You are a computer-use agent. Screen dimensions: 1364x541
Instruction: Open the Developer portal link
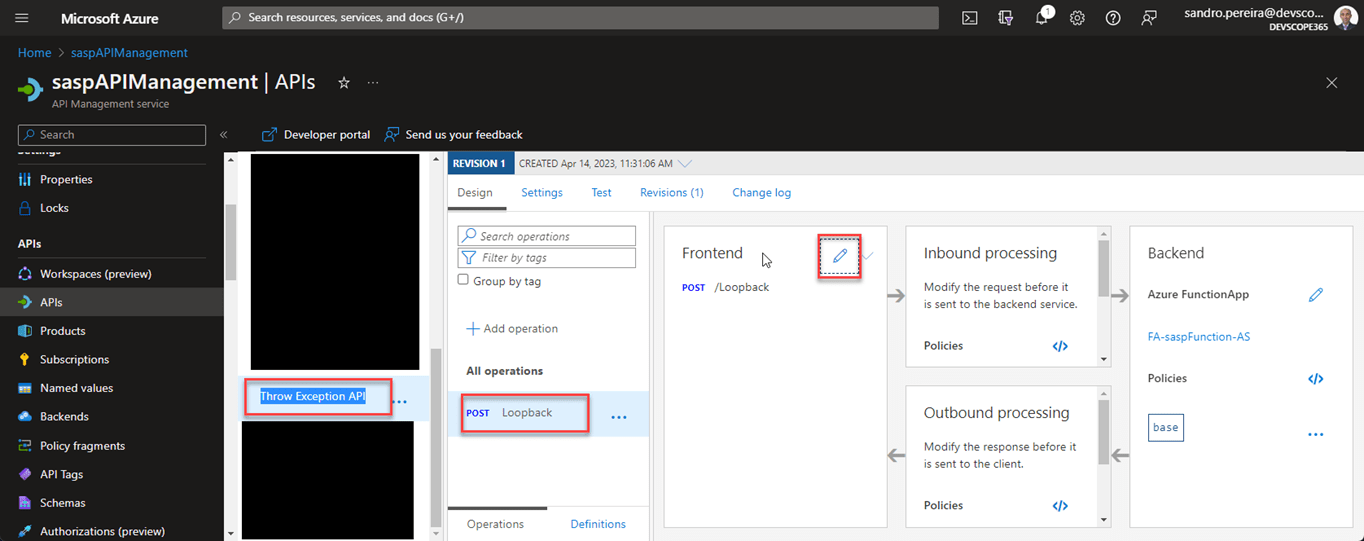coord(316,134)
